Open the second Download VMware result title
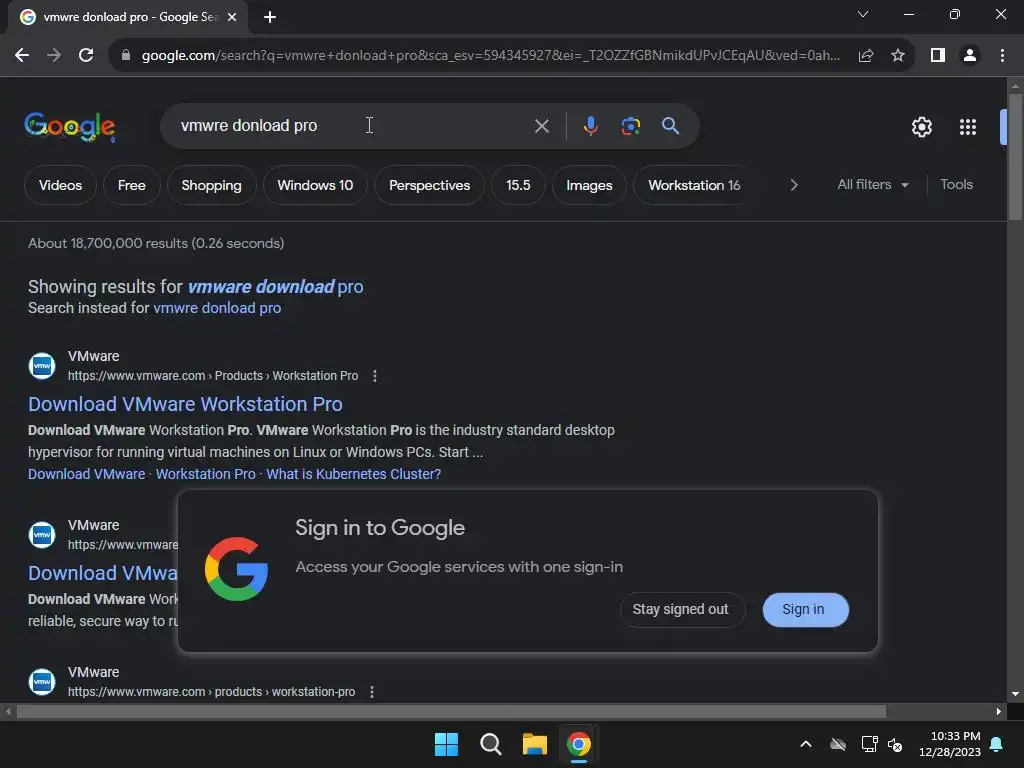Viewport: 1024px width, 768px height. pos(103,573)
